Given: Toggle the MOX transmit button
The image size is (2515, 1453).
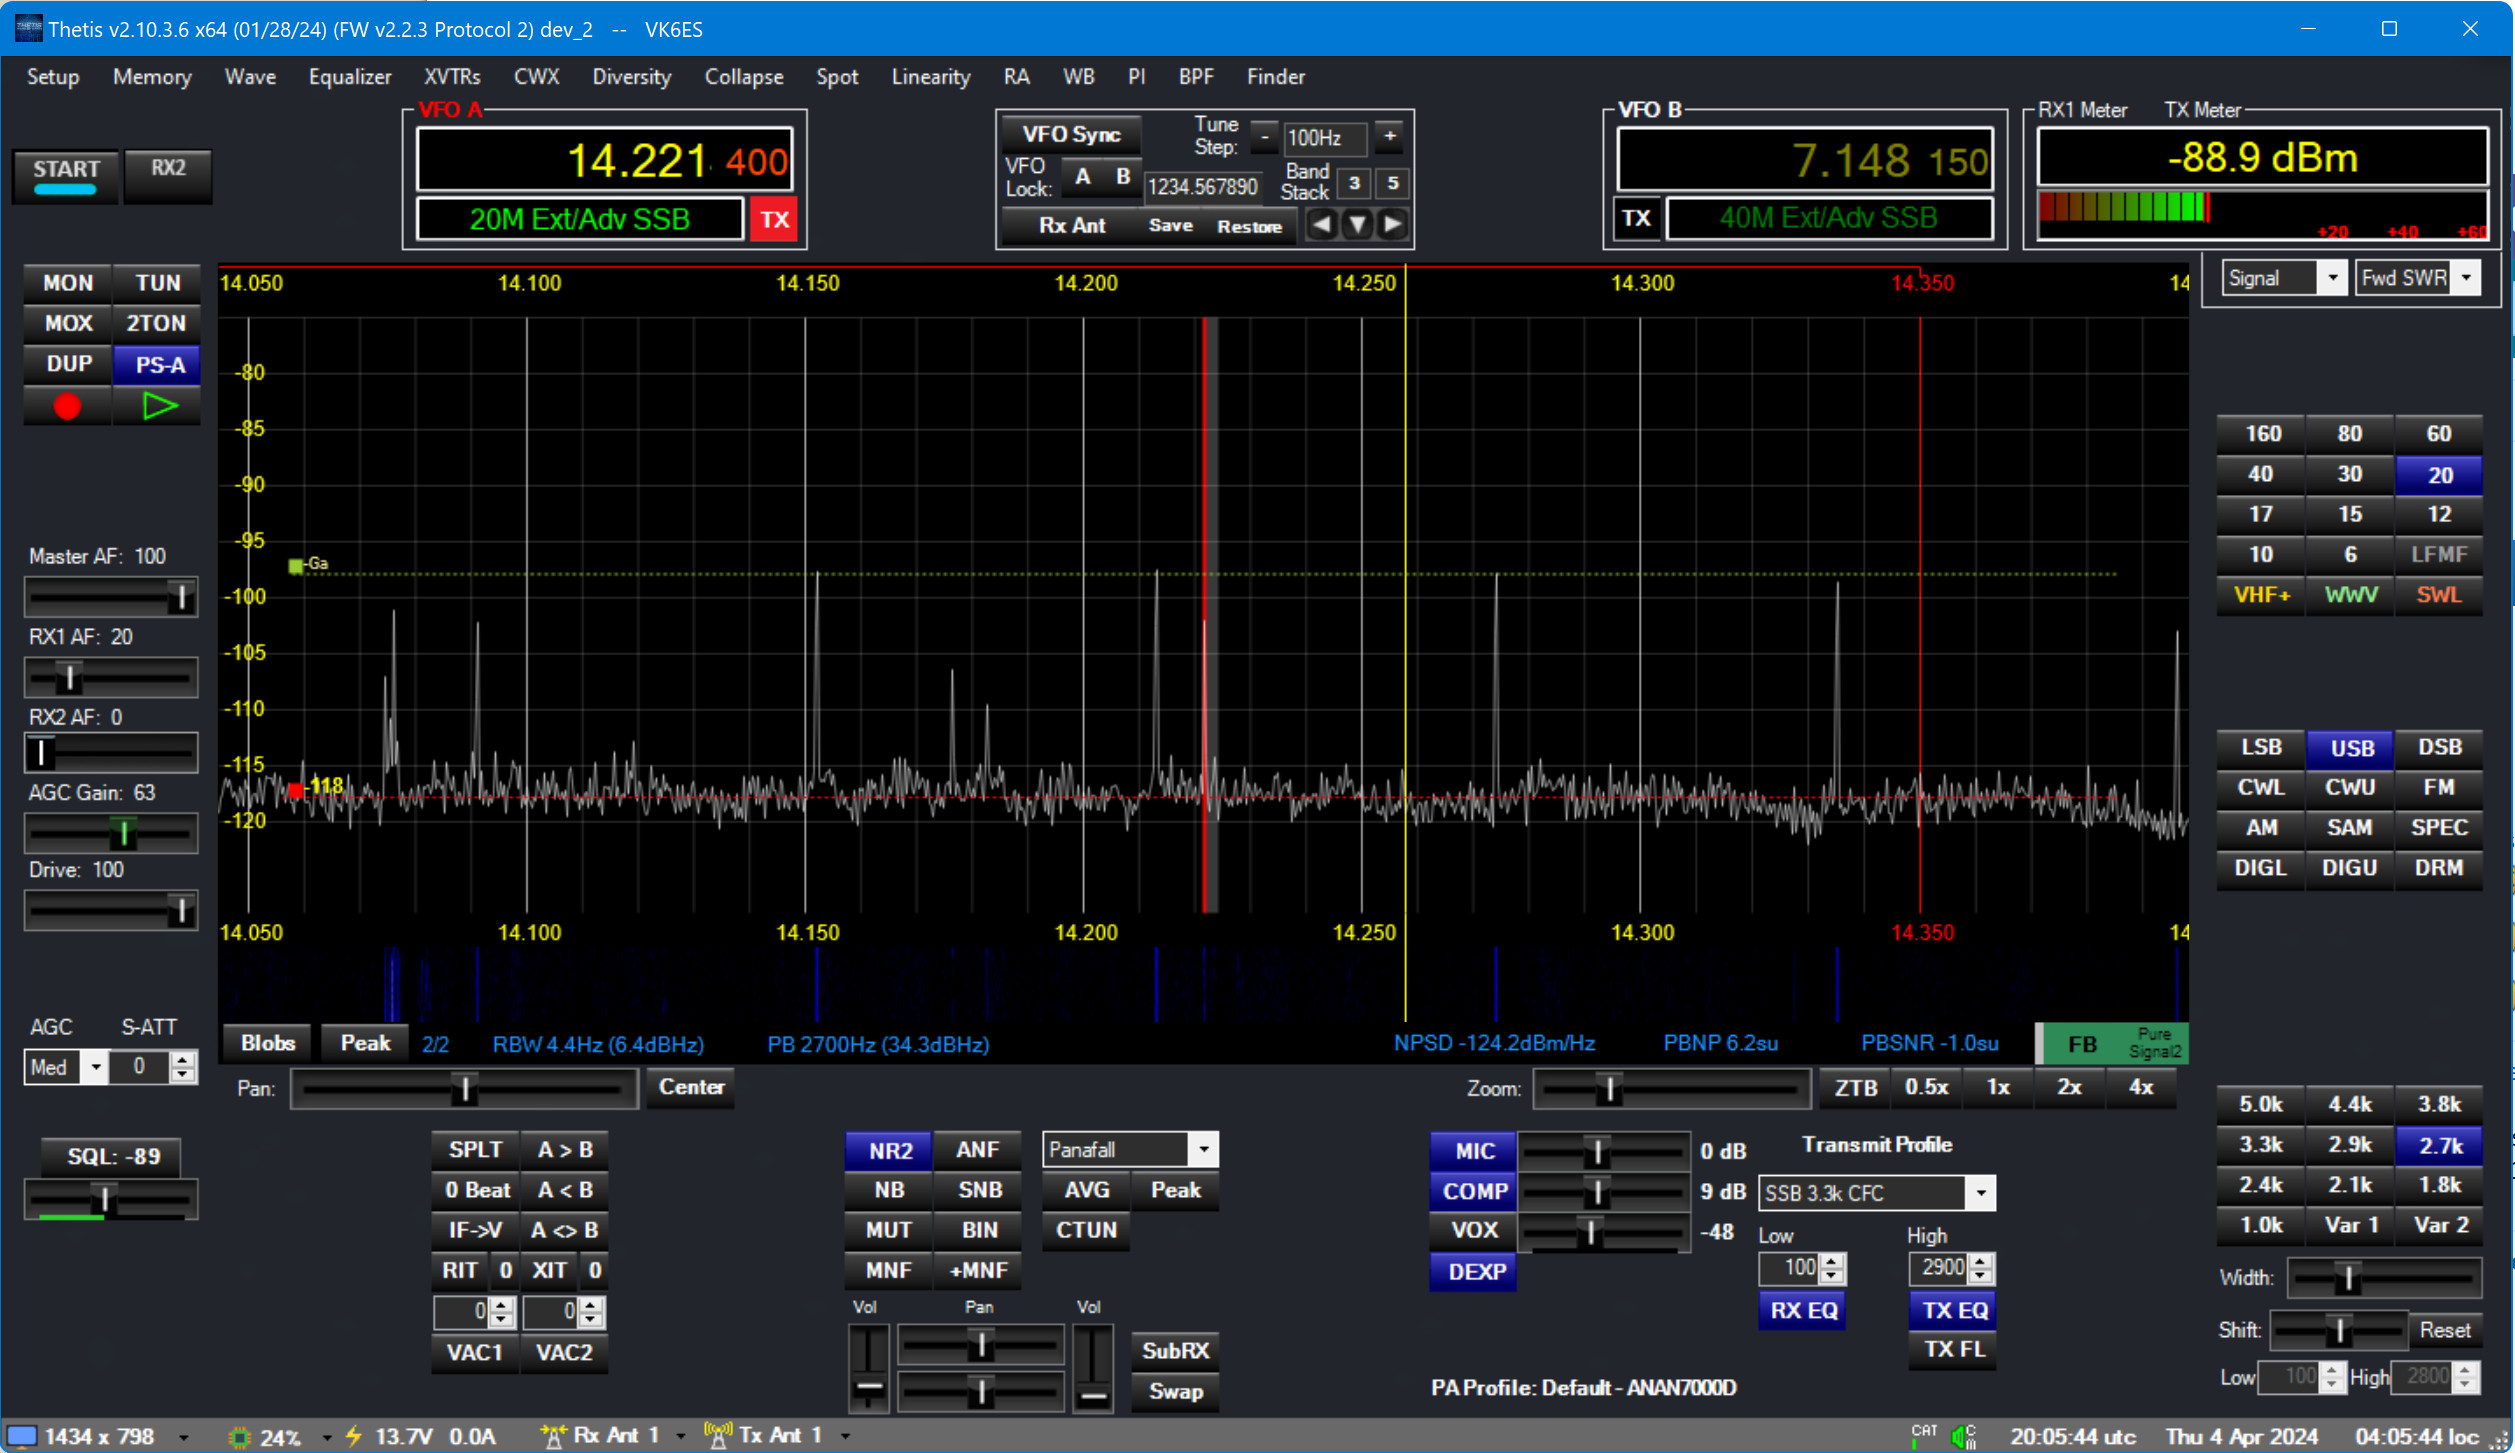Looking at the screenshot, I should click(x=68, y=323).
